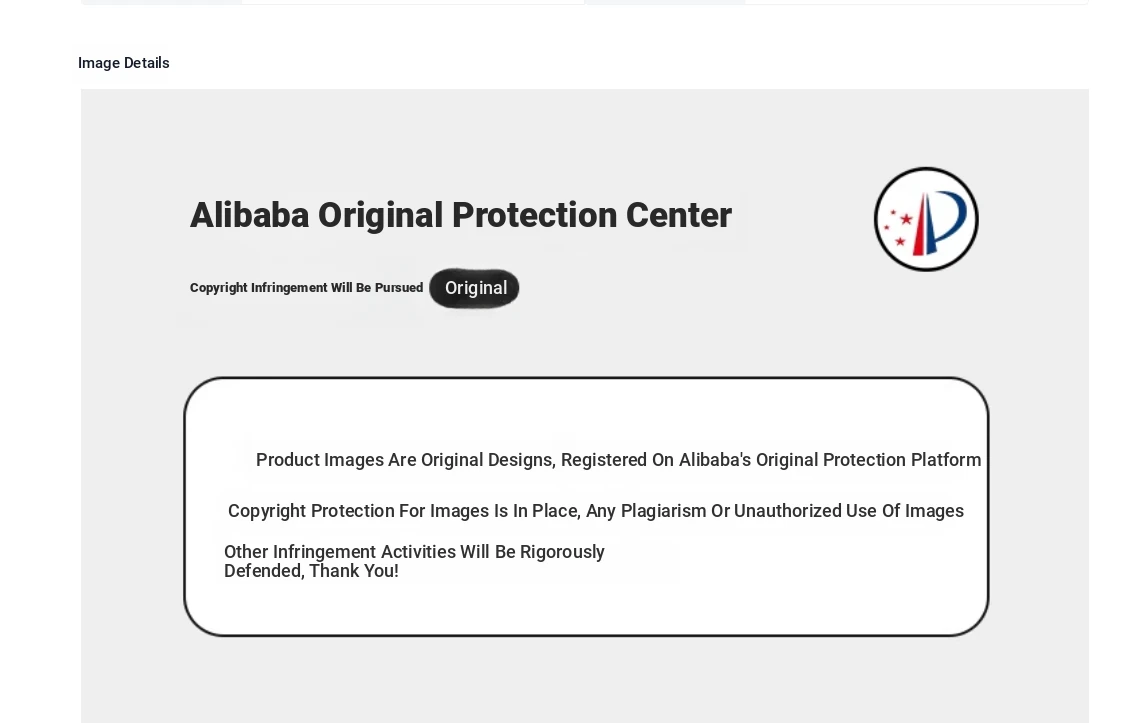Image resolution: width=1124 pixels, height=723 pixels.
Task: Click the word Alibaba in the headline
Action: click(x=249, y=215)
